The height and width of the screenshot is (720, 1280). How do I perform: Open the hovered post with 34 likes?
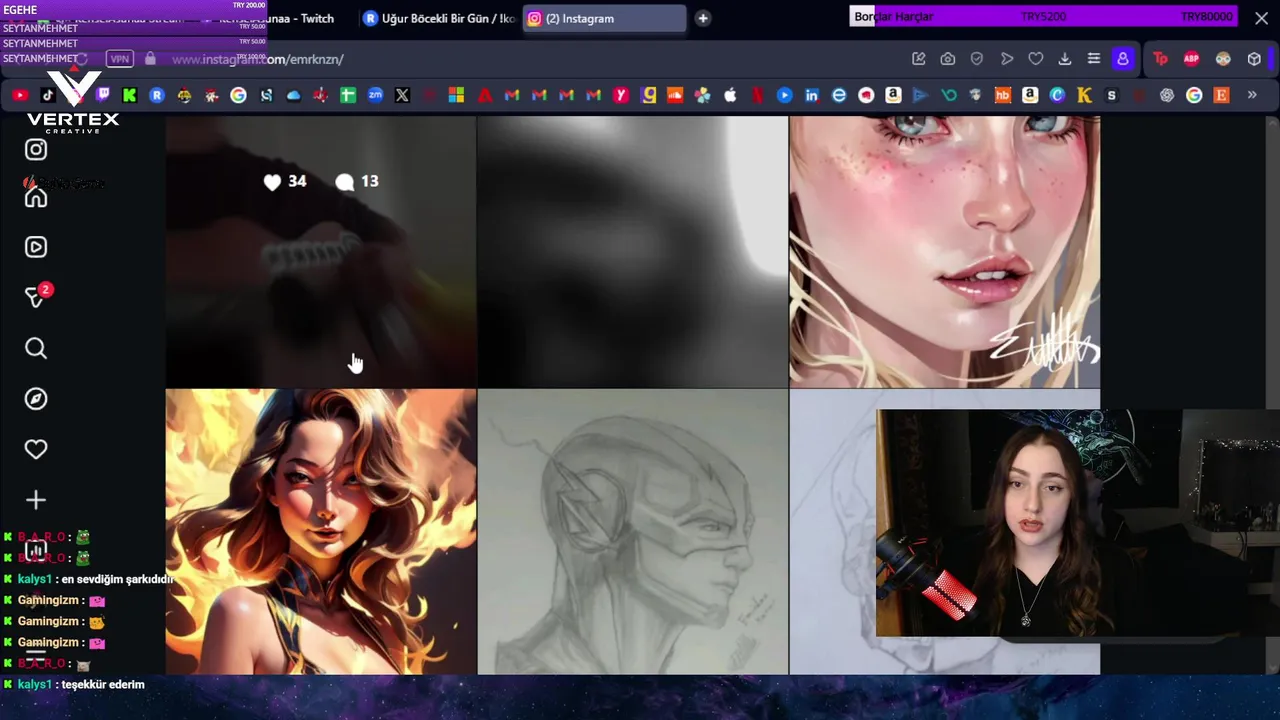pyautogui.click(x=321, y=251)
